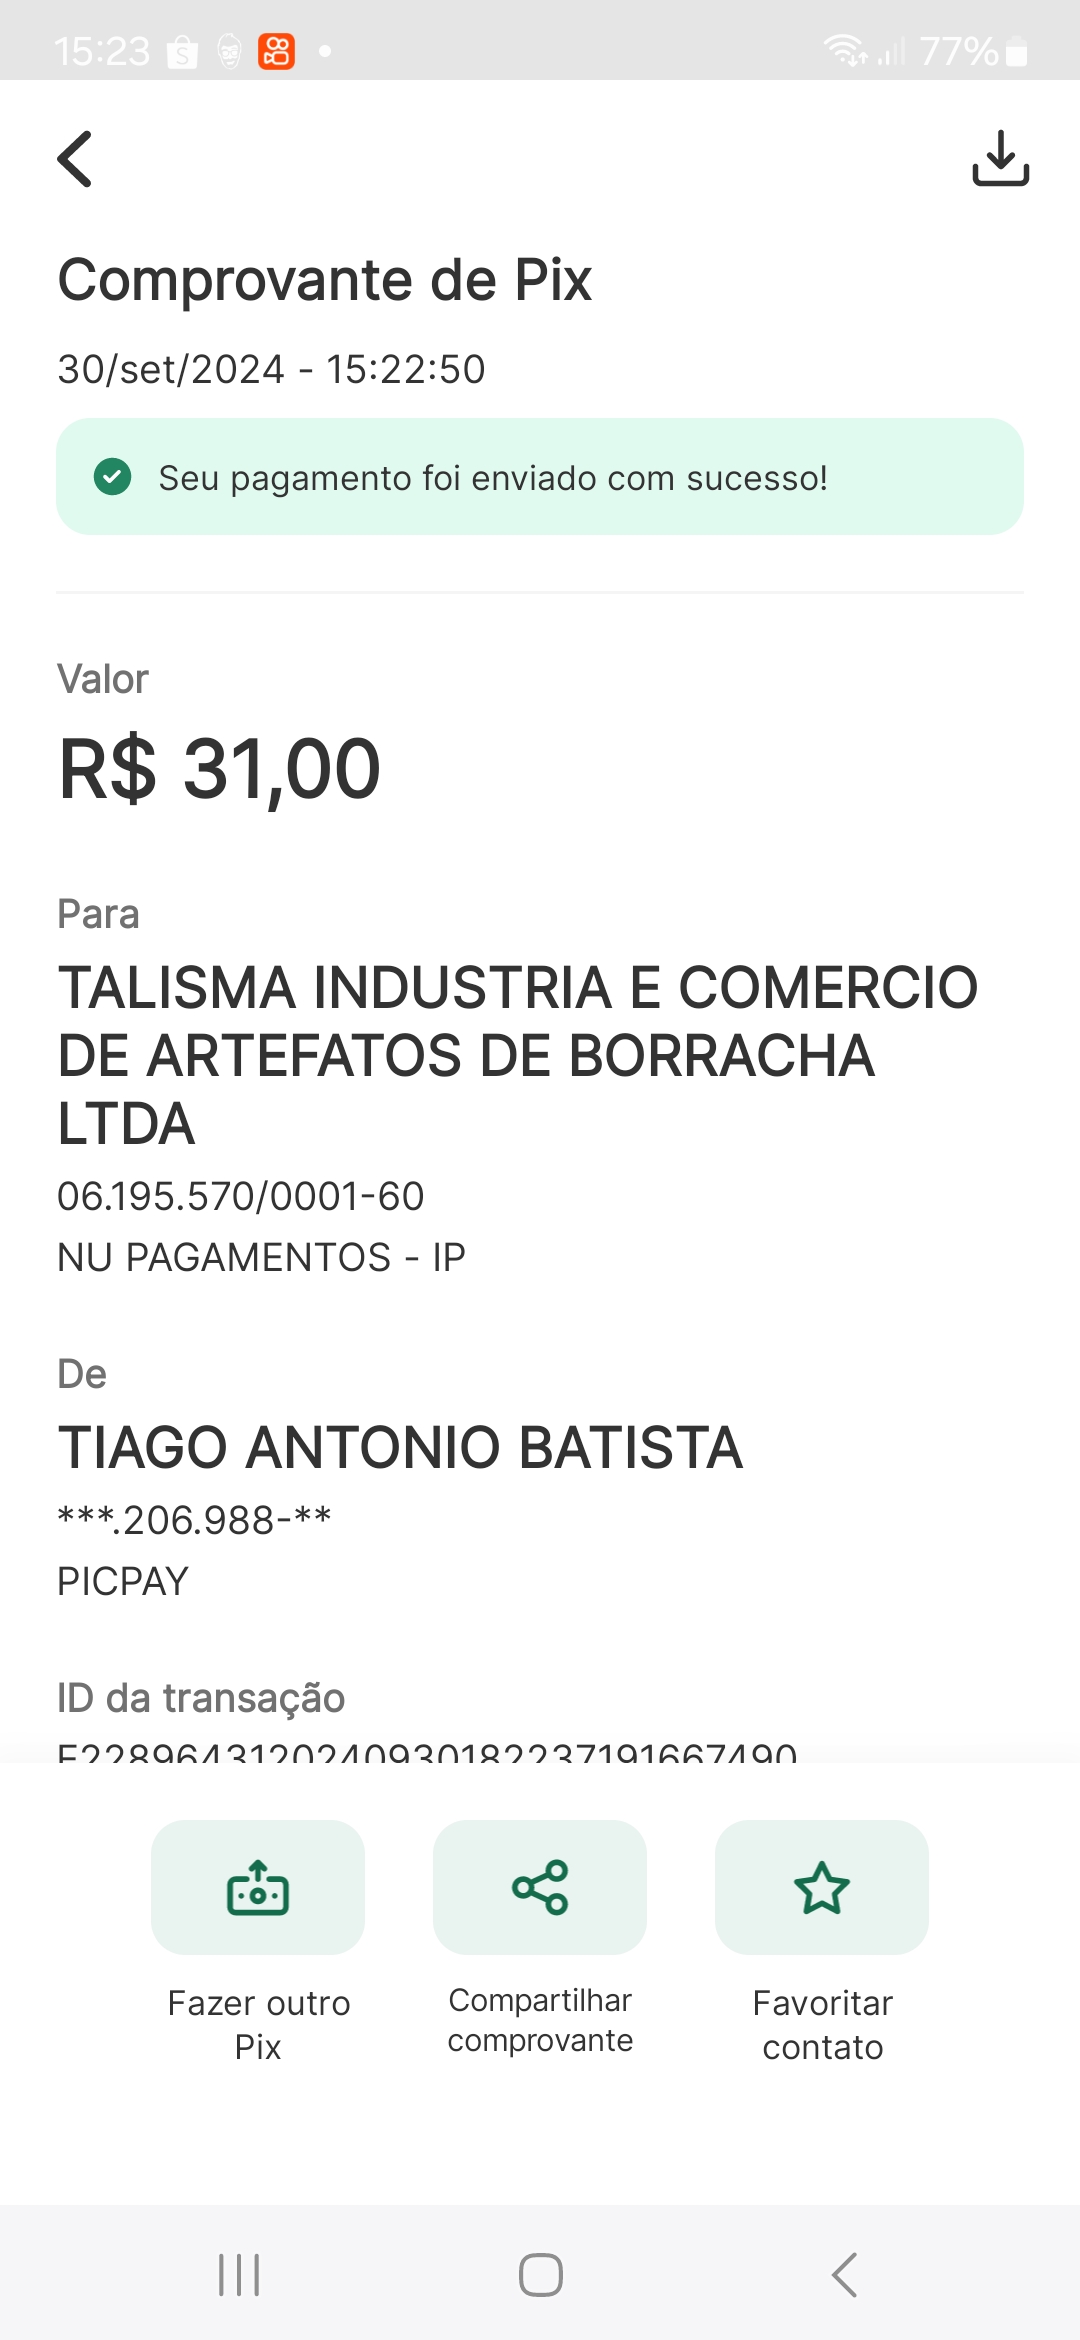This screenshot has width=1080, height=2340.
Task: Tap the Wi-Fi status icon
Action: click(845, 50)
